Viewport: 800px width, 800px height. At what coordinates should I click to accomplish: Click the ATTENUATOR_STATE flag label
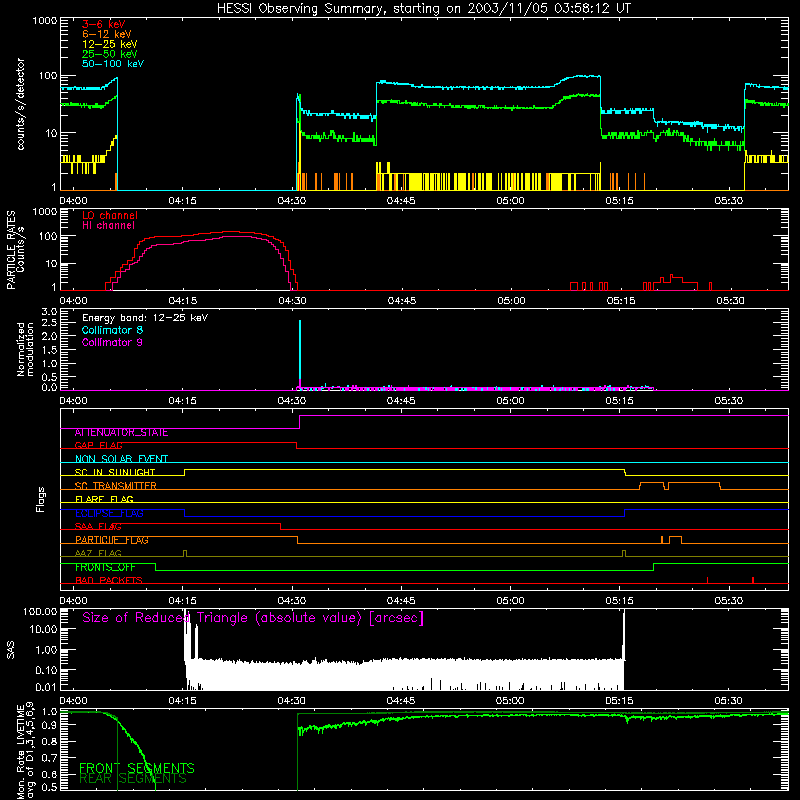click(121, 433)
